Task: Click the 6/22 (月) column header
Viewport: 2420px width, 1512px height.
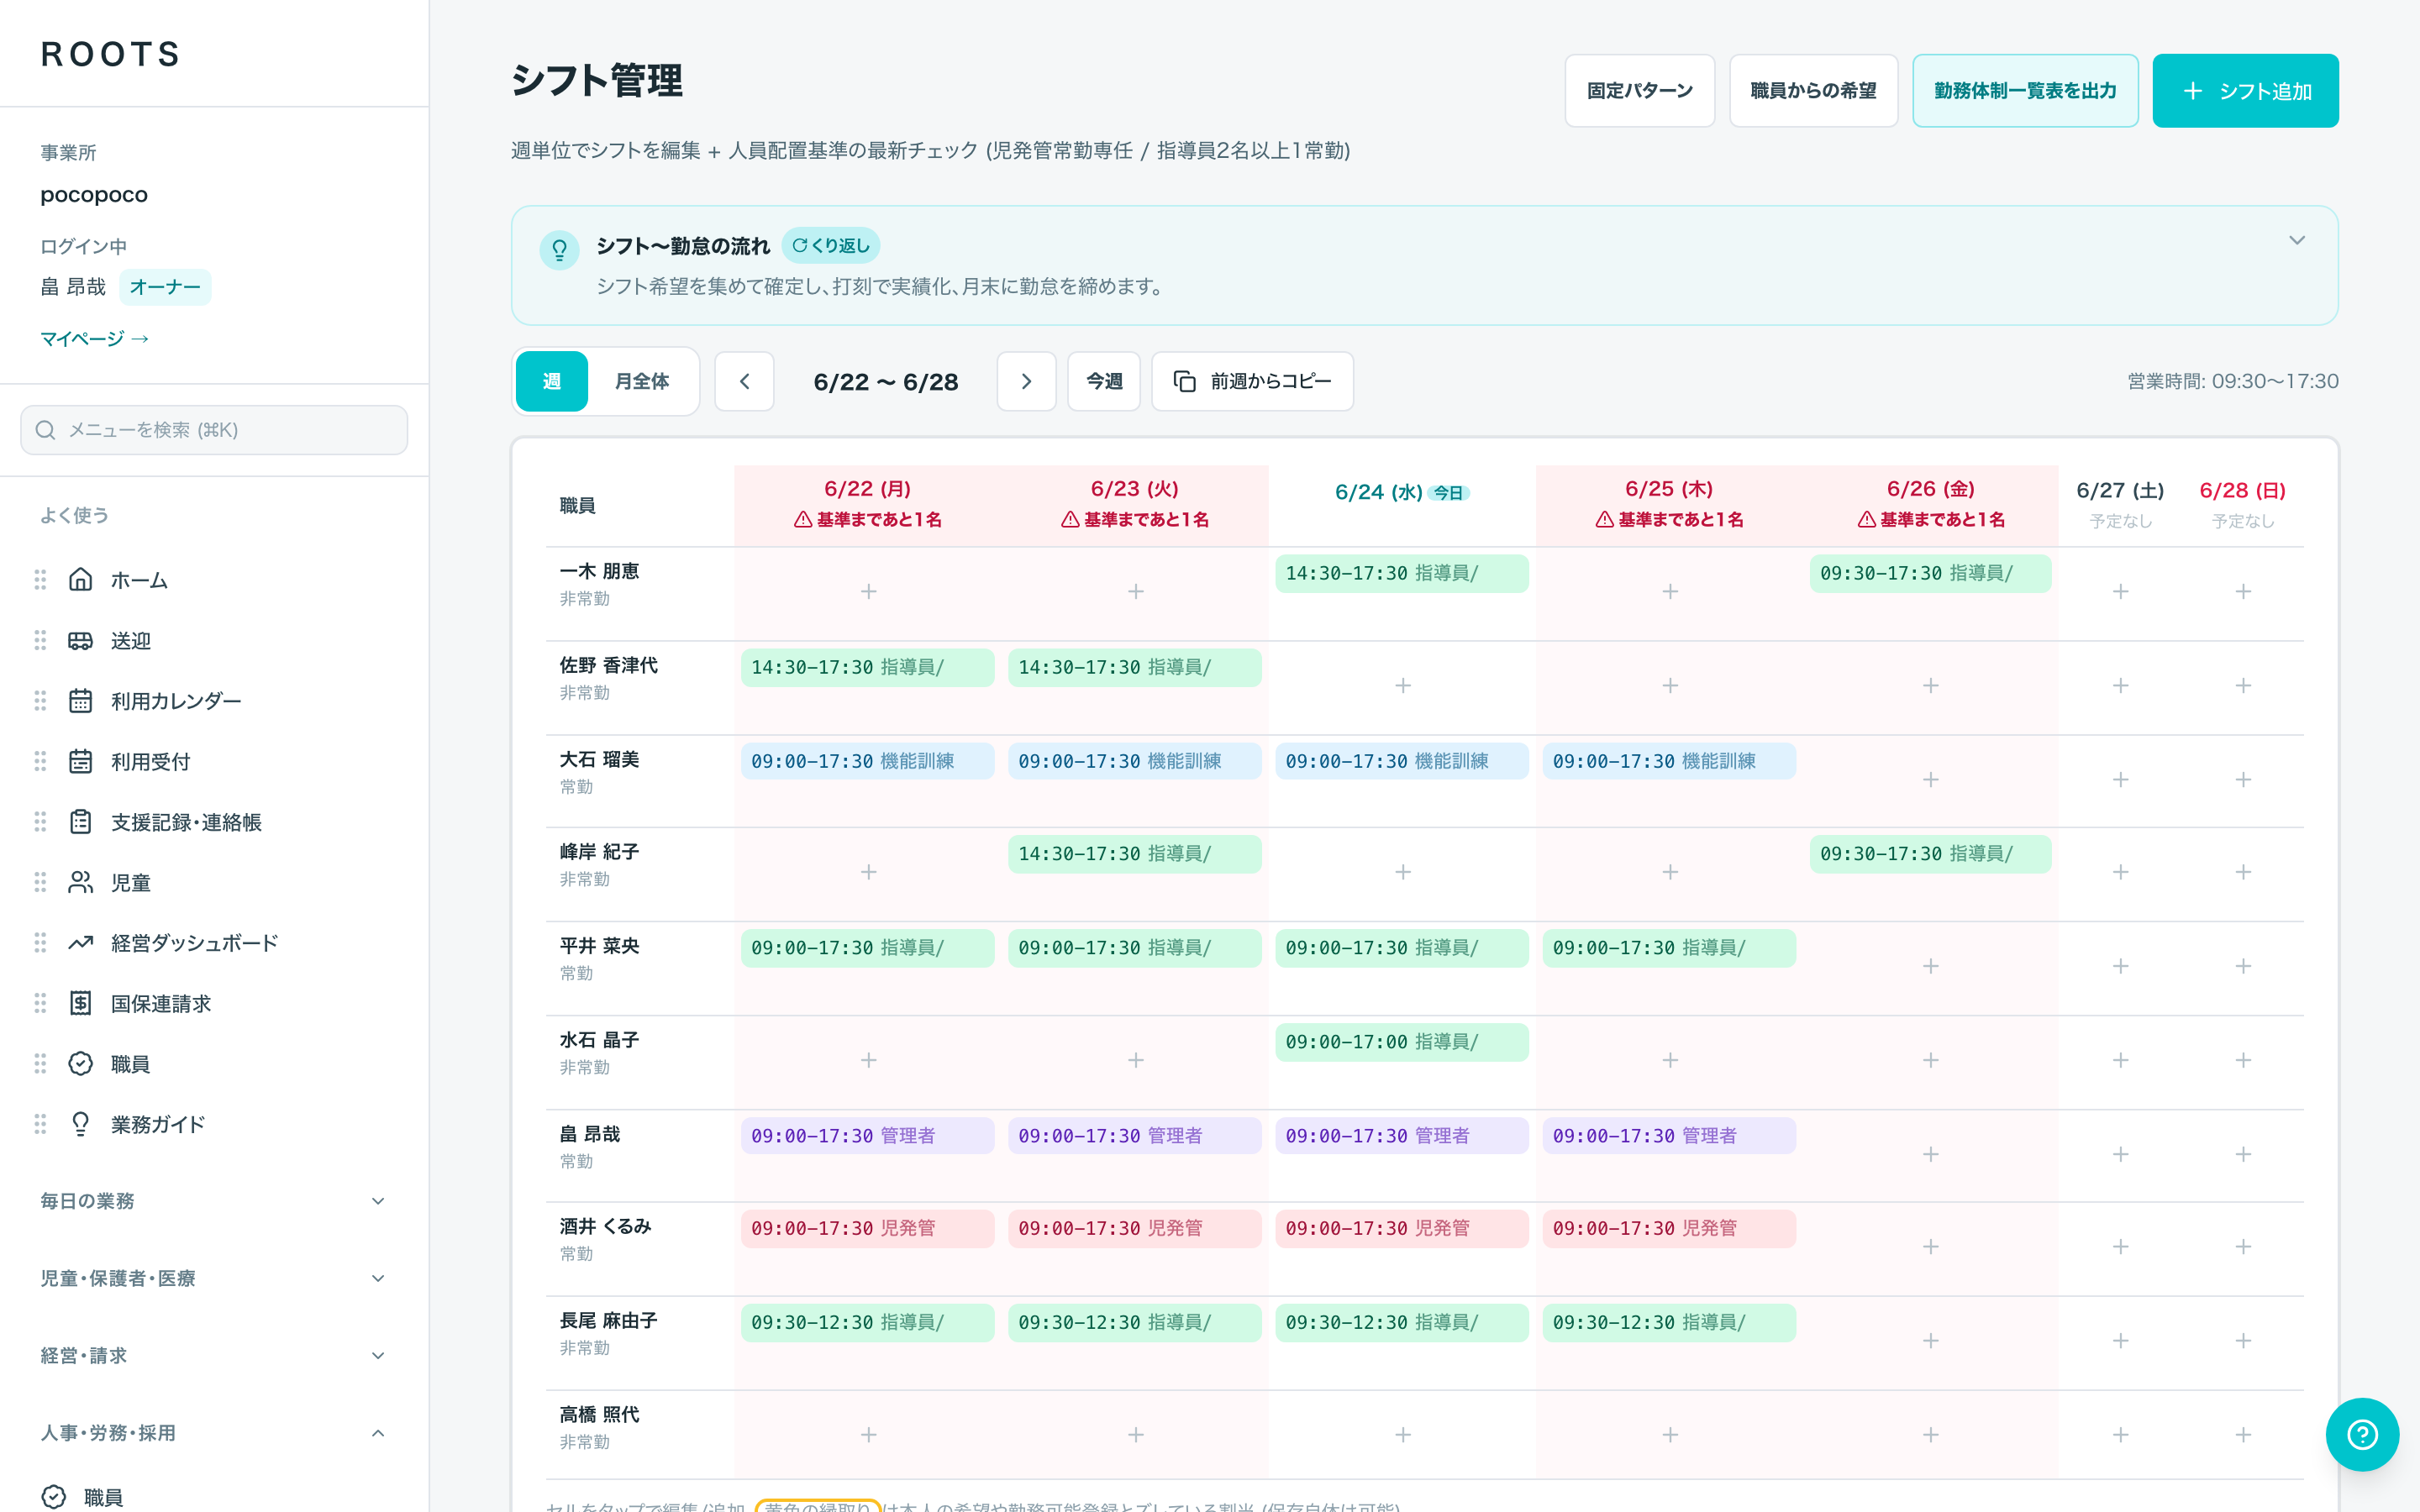Action: pos(867,504)
